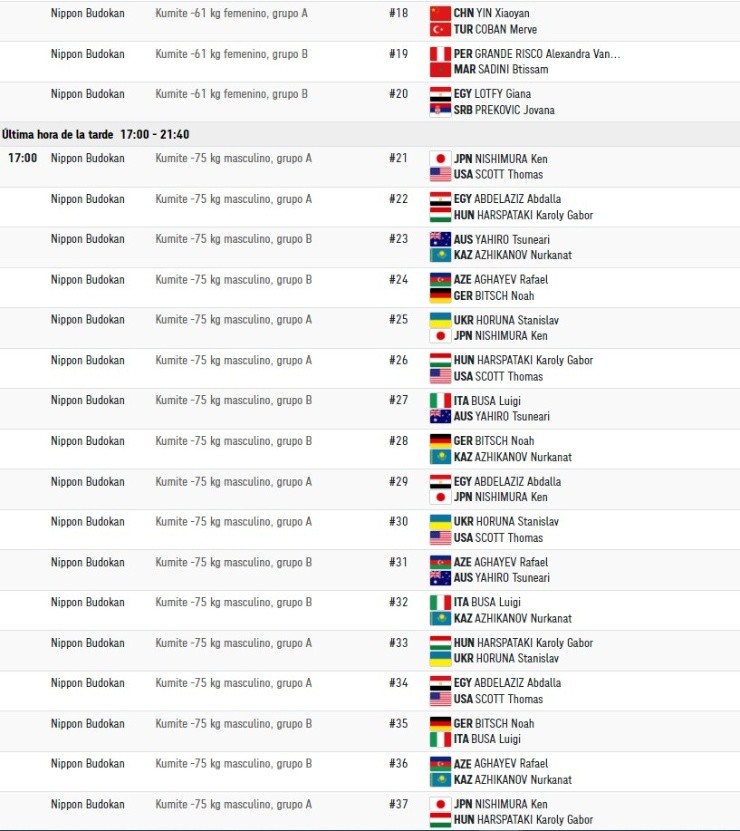Screen dimensions: 740x831
Task: Open match number #37
Action: 398,804
